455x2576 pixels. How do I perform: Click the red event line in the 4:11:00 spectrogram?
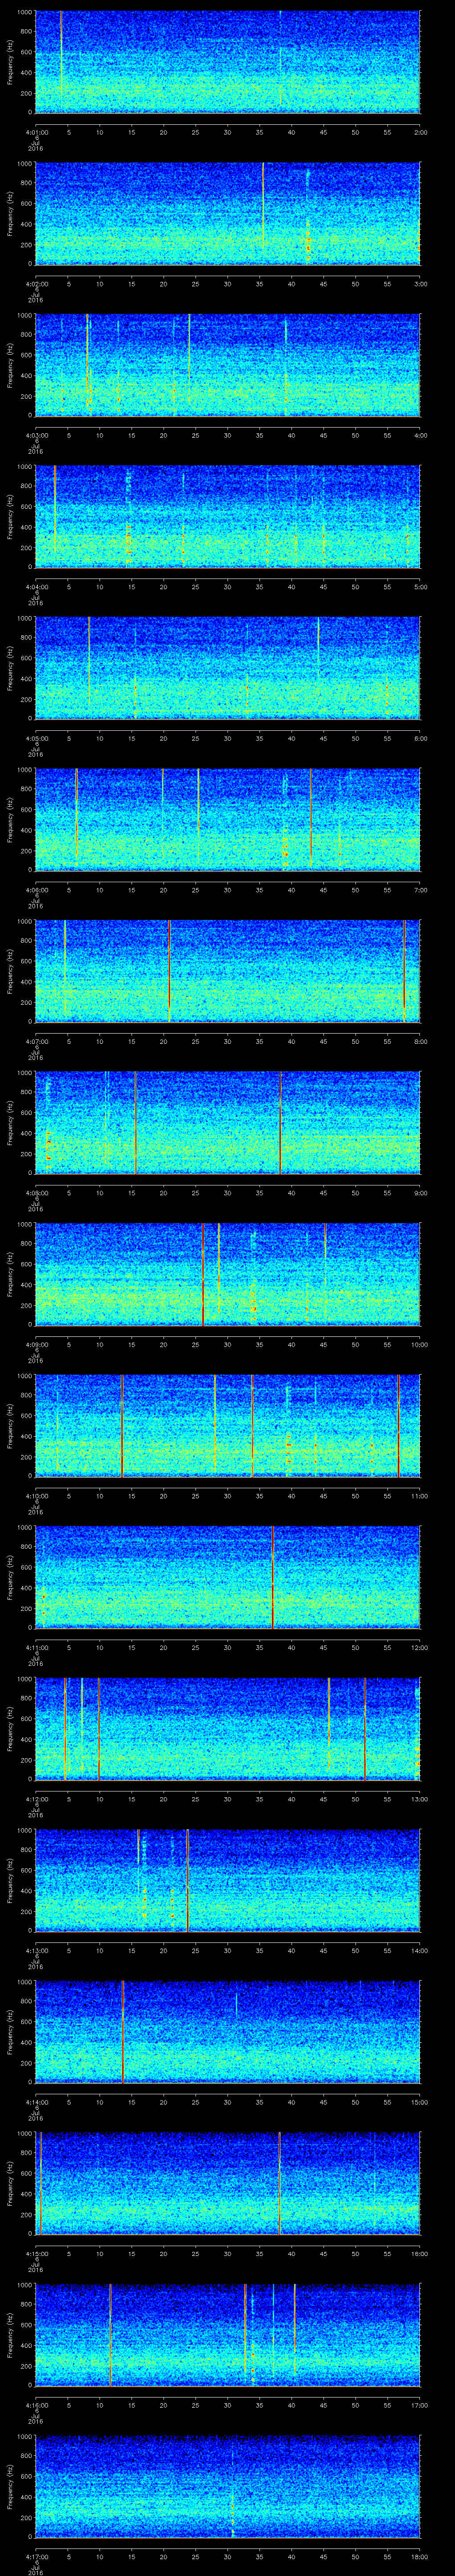272,1577
